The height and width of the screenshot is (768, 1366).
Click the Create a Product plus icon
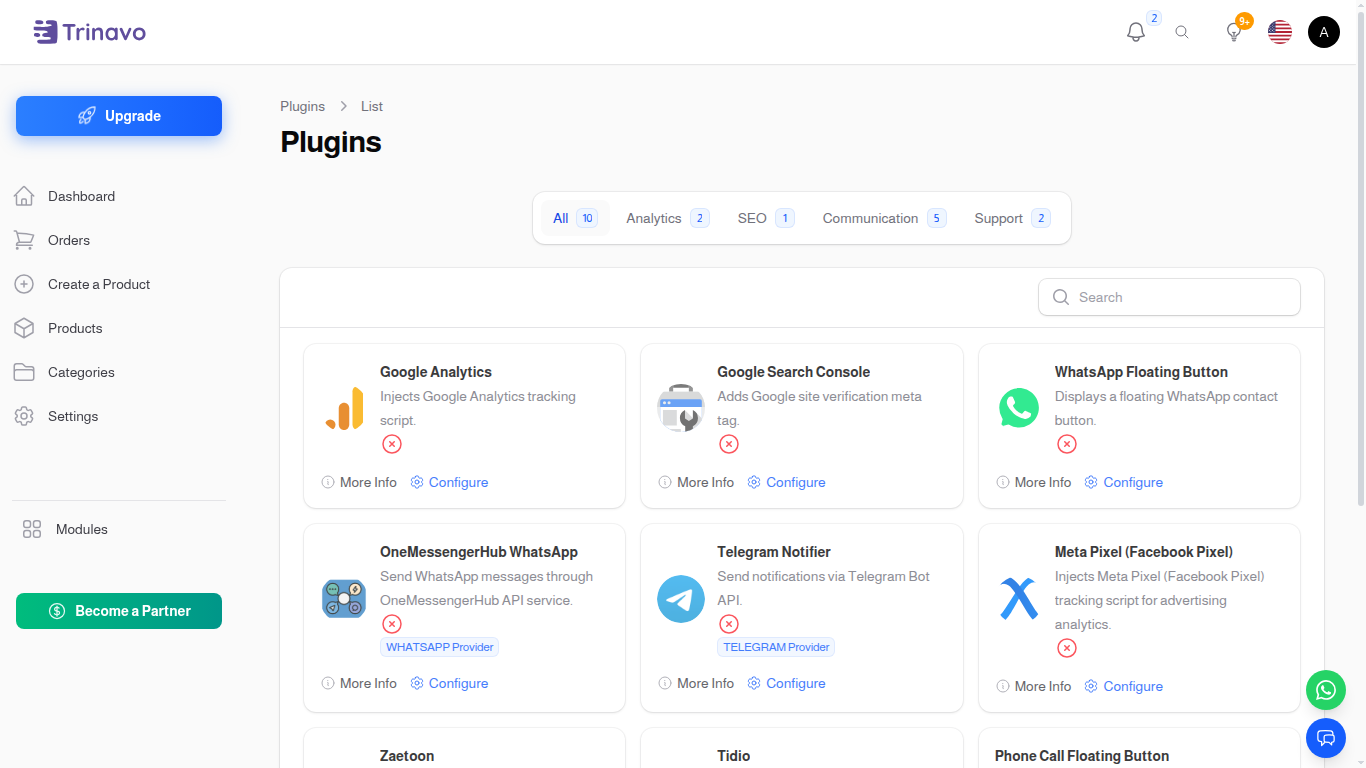24,284
